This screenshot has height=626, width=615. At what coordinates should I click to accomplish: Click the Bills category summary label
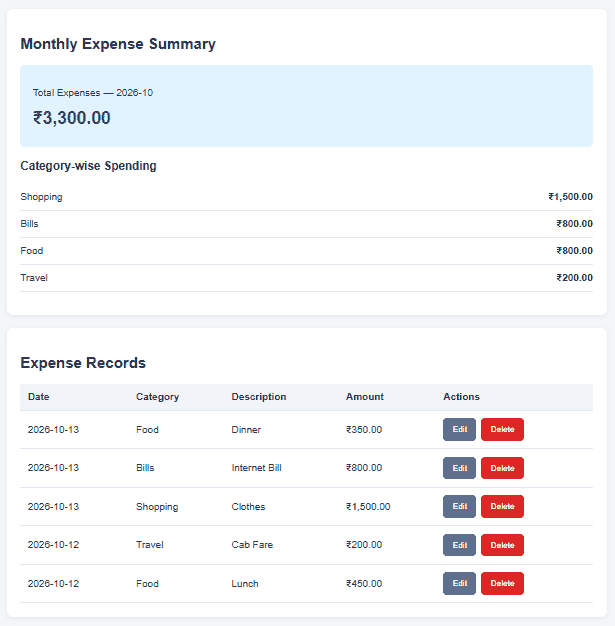[x=29, y=224]
